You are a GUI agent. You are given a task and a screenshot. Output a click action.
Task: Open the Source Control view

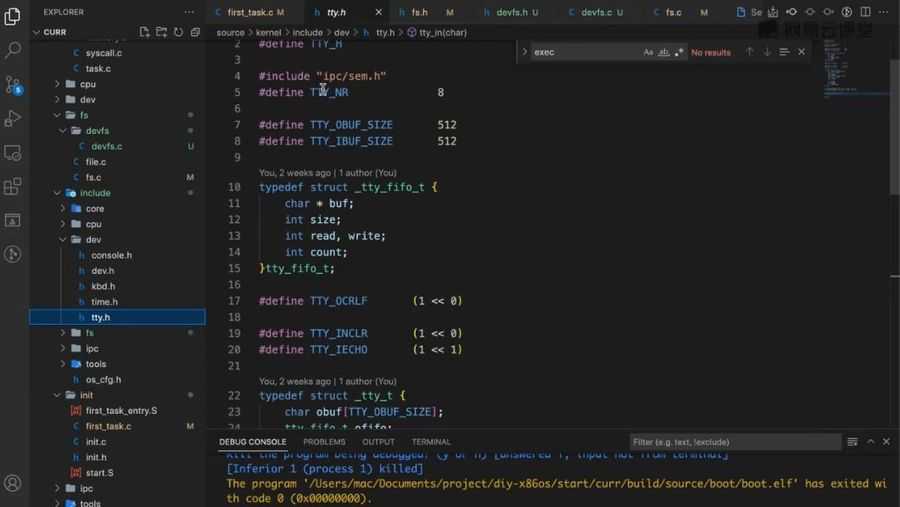[x=12, y=84]
